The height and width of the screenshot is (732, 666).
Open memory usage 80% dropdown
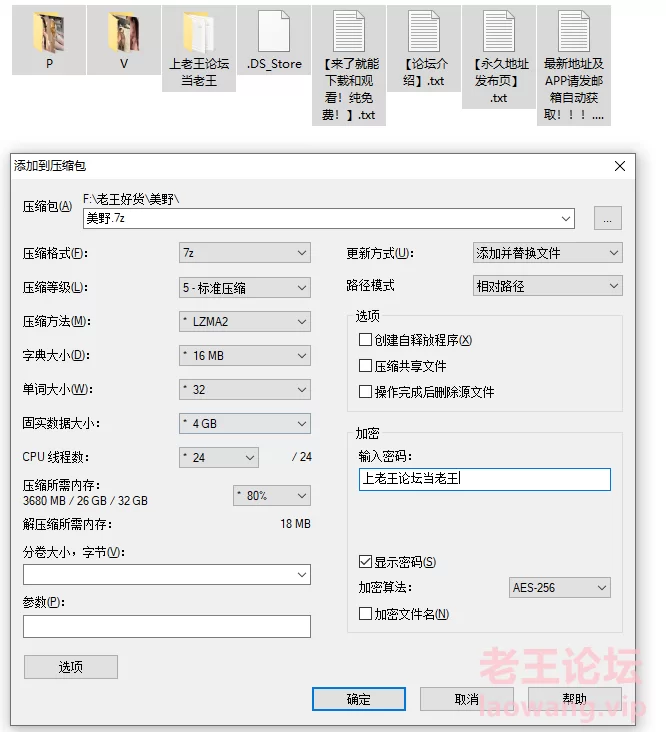click(272, 495)
